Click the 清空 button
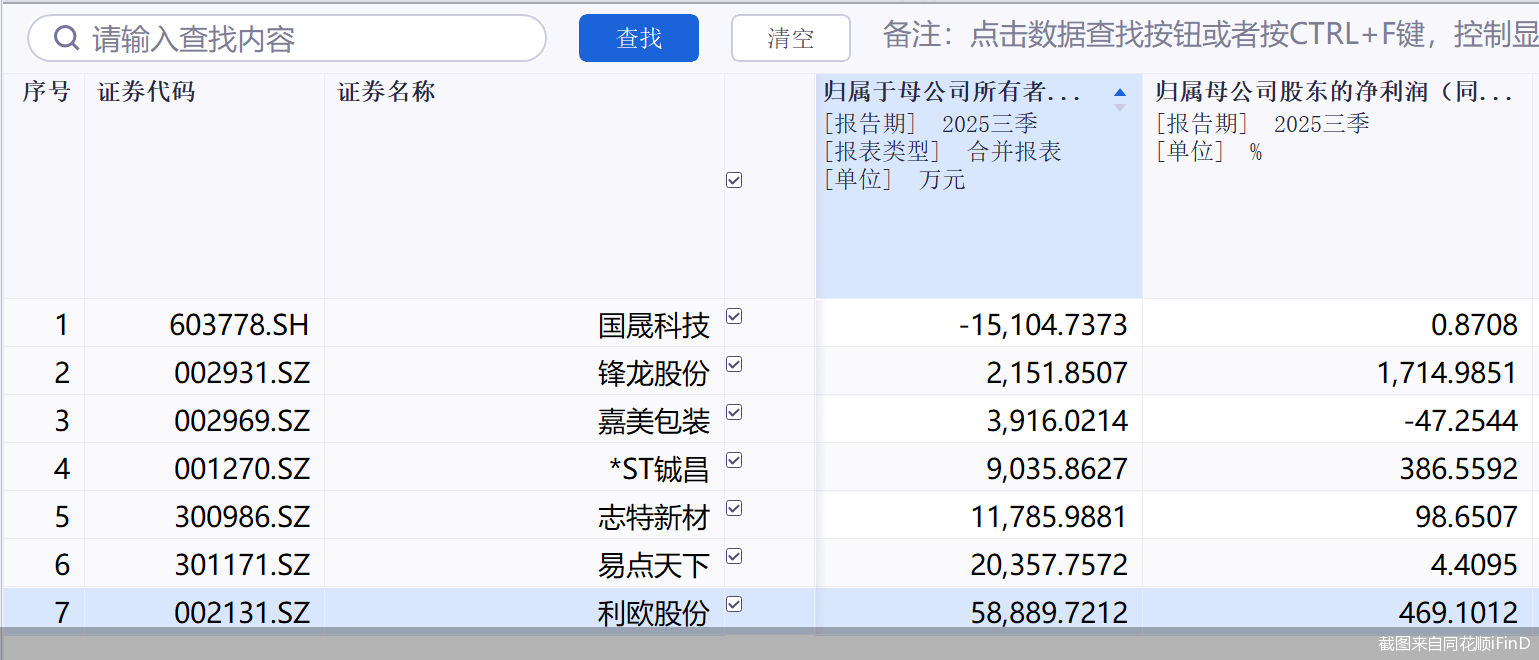1539x660 pixels. [790, 38]
